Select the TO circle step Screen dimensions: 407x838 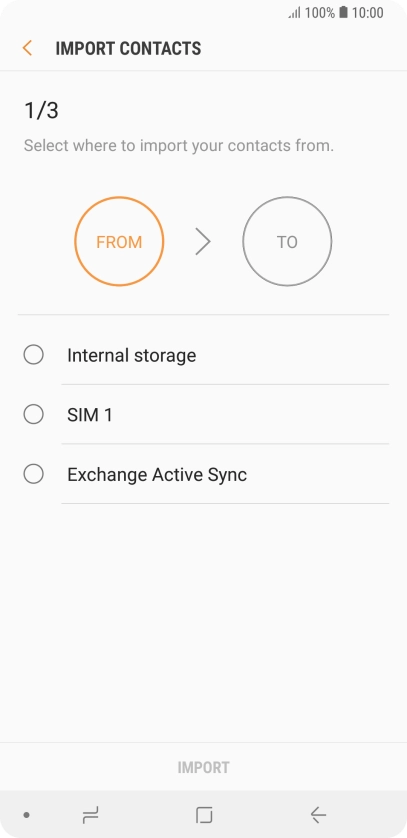point(287,242)
